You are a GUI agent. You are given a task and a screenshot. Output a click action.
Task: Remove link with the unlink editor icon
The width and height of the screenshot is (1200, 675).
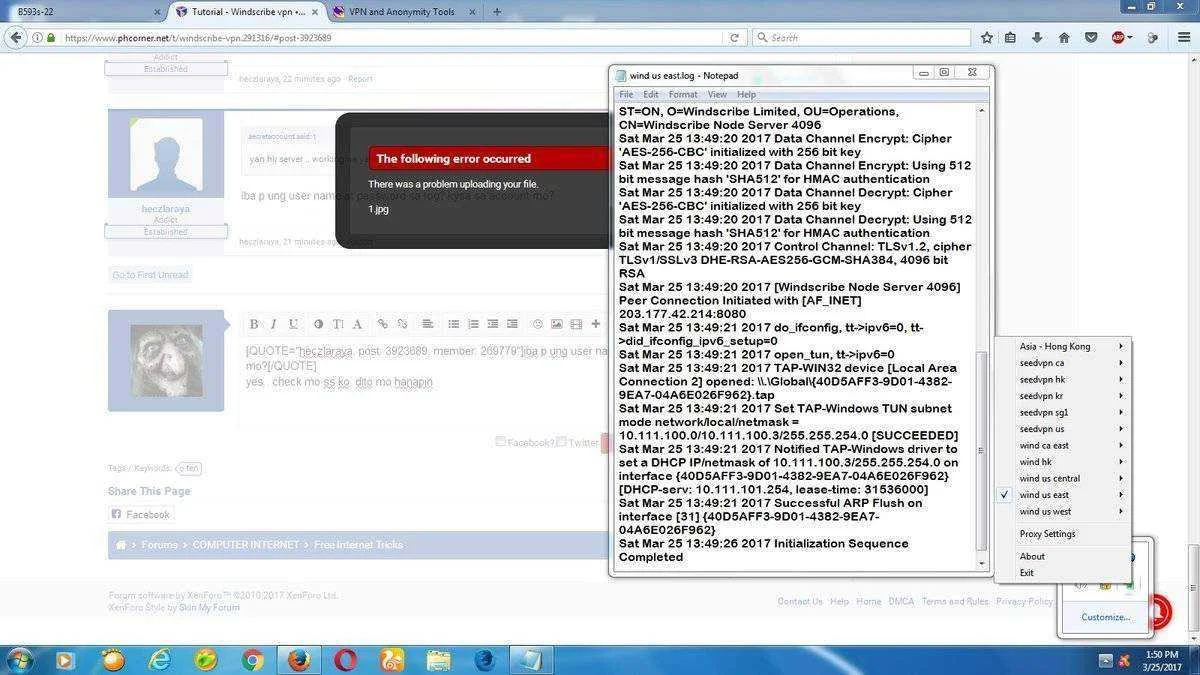coord(402,324)
